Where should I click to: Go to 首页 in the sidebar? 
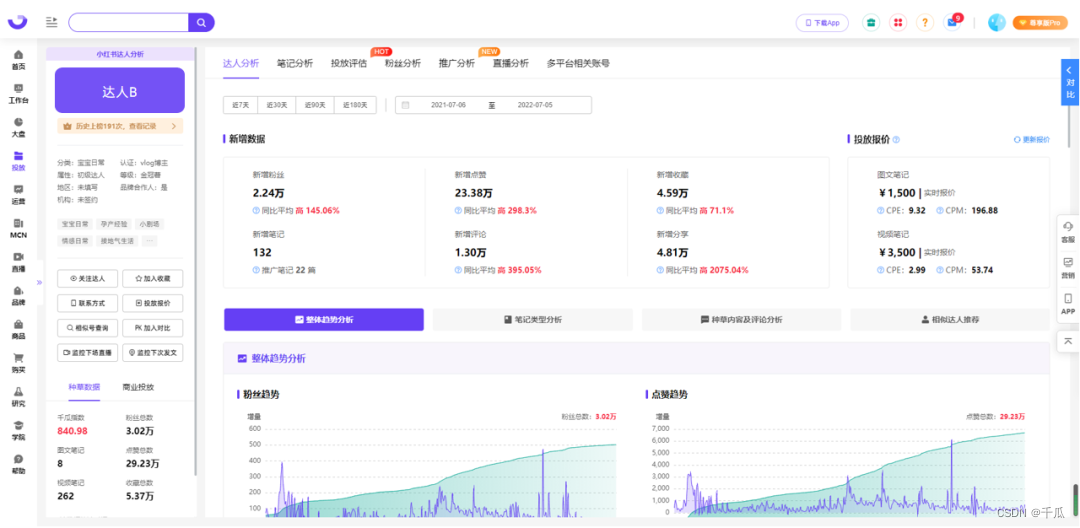(x=19, y=60)
